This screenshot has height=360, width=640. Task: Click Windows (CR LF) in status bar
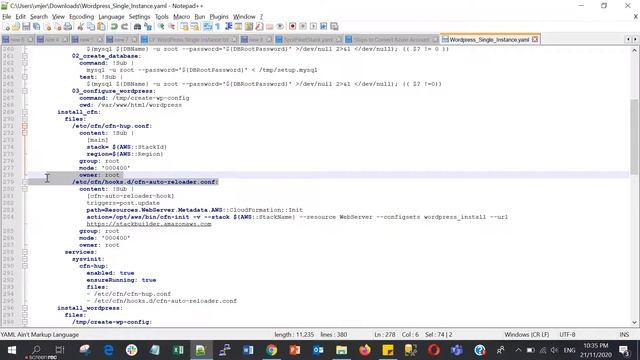coord(526,334)
